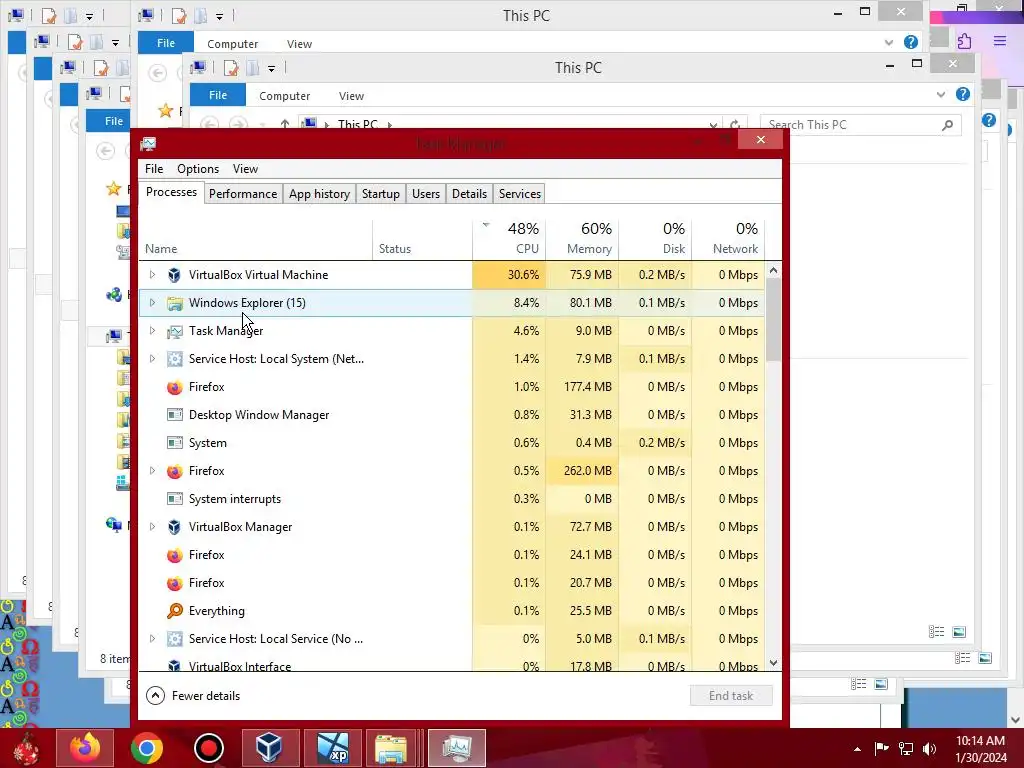Expand the Windows Explorer (15) process group
This screenshot has height=768, width=1024.
(152, 303)
